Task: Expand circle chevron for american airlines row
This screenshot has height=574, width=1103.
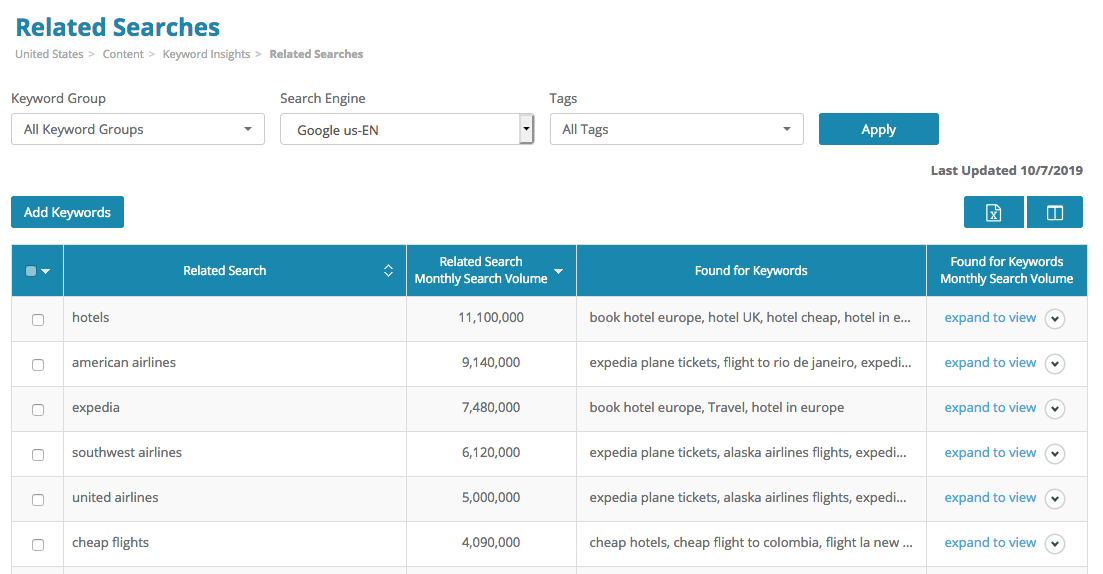Action: (x=1054, y=363)
